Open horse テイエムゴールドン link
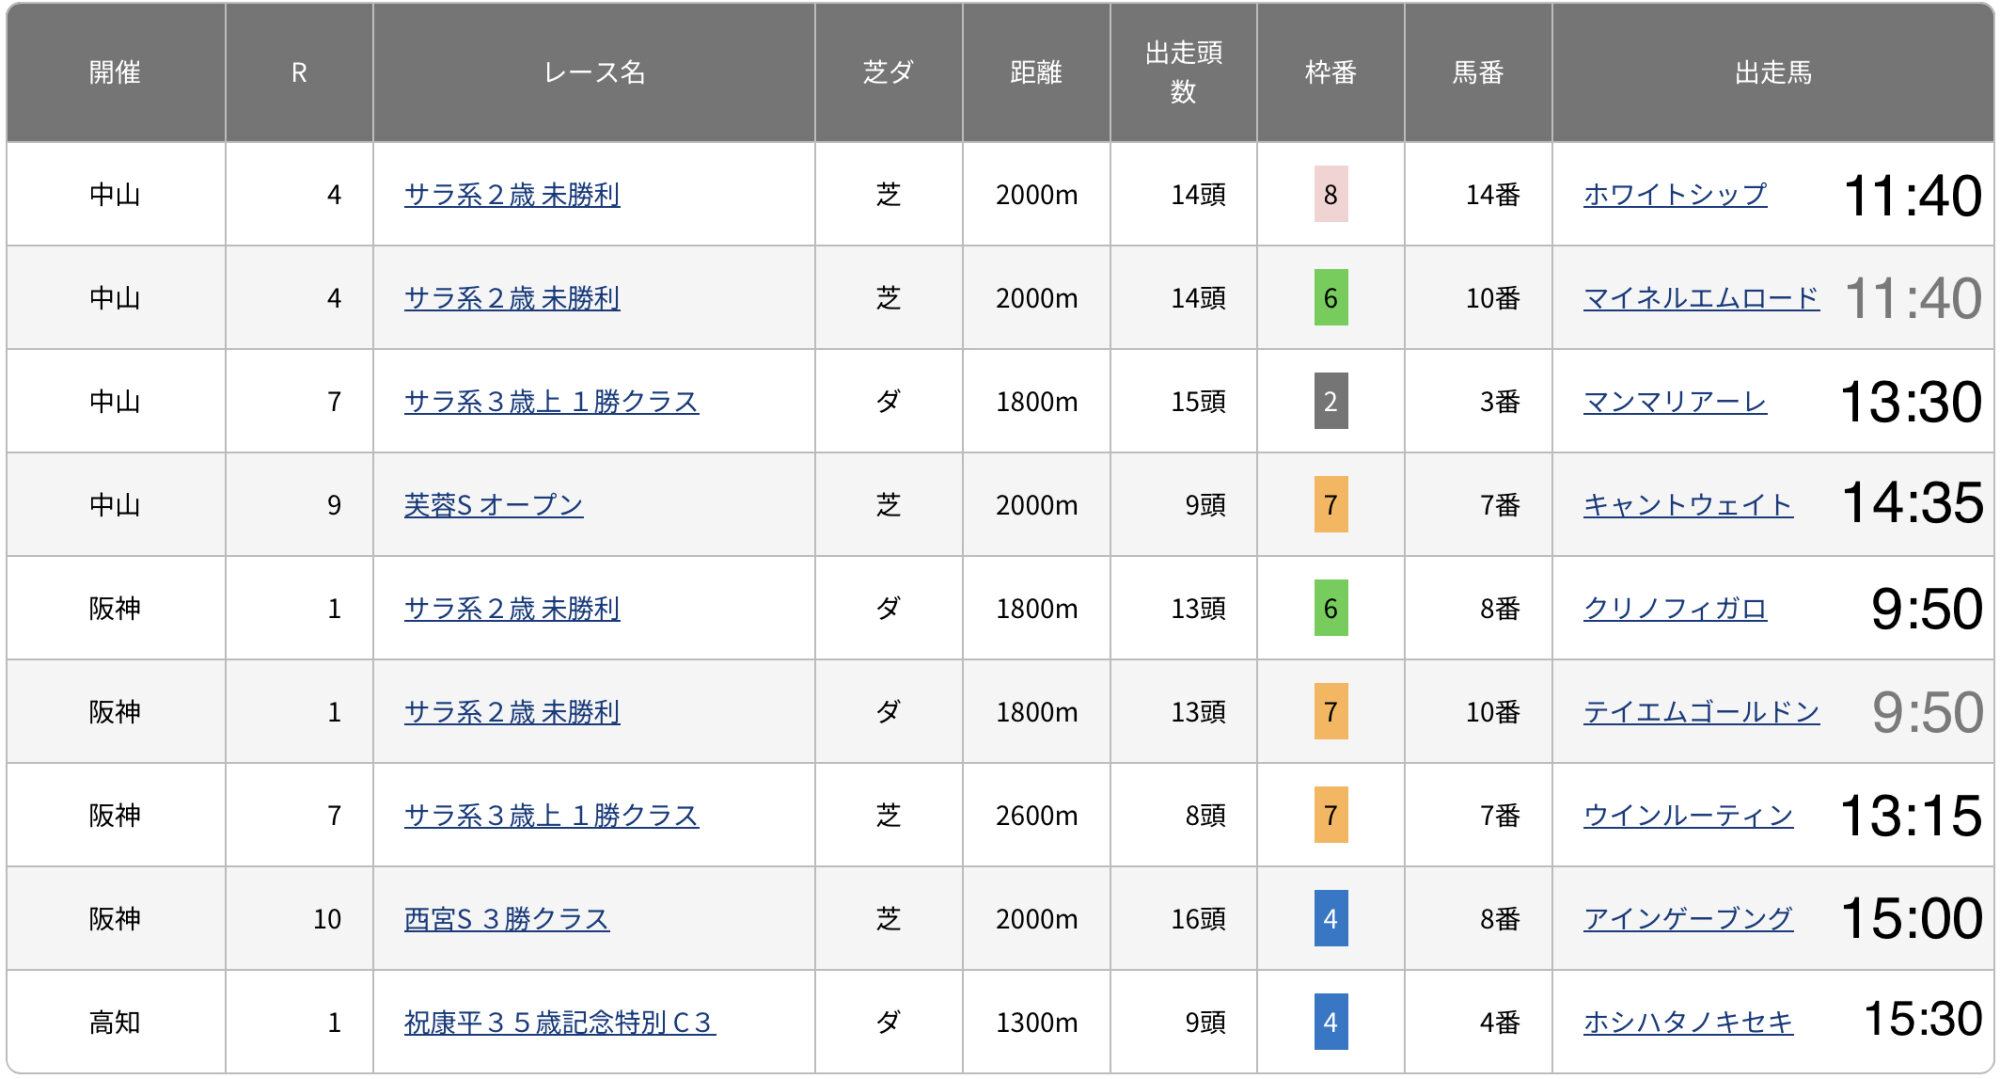This screenshot has height=1079, width=2000. click(x=1701, y=712)
